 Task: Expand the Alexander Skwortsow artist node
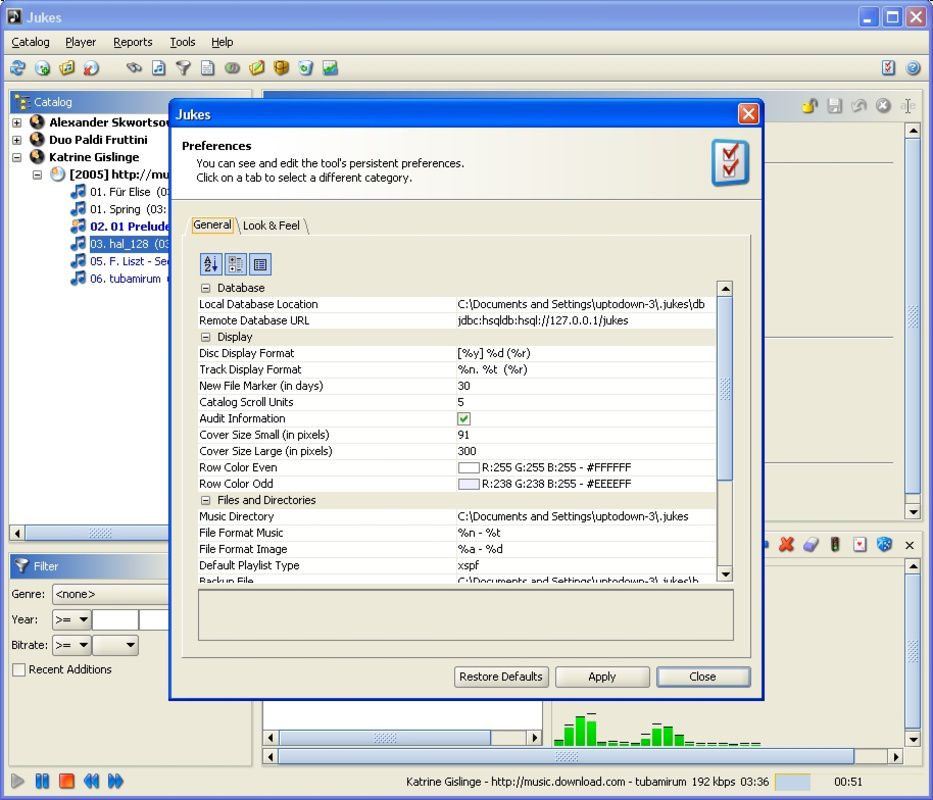coord(17,123)
